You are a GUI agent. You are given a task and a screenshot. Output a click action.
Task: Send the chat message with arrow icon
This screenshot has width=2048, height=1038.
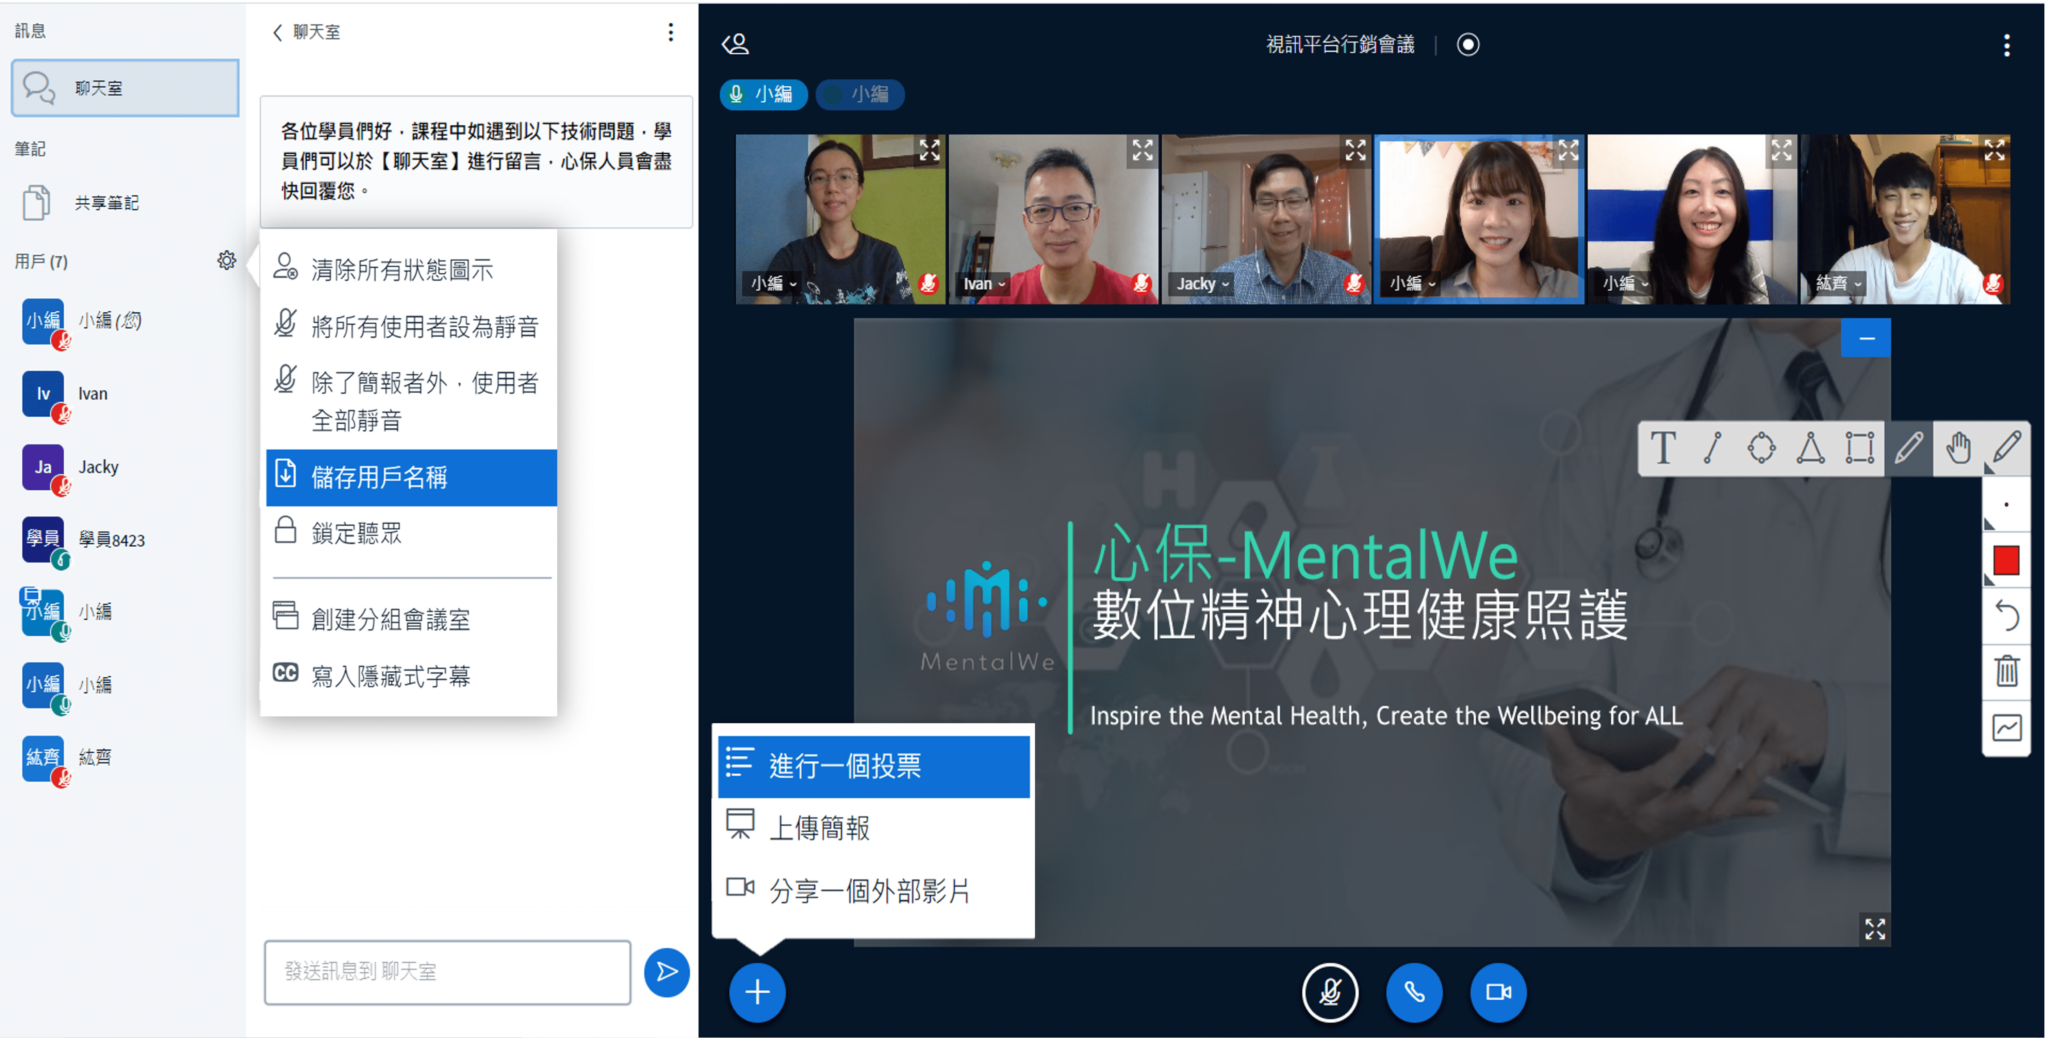point(666,972)
